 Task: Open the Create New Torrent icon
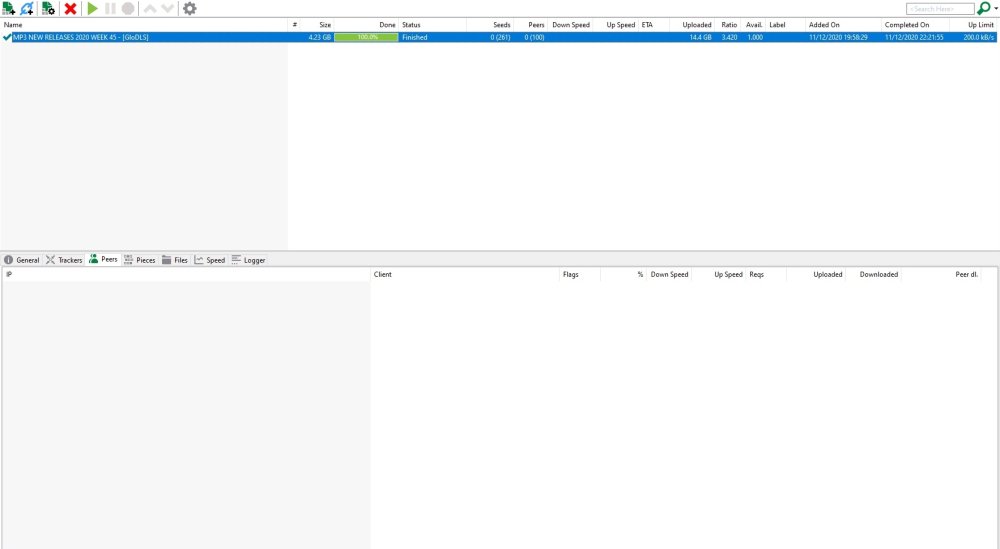coord(48,8)
